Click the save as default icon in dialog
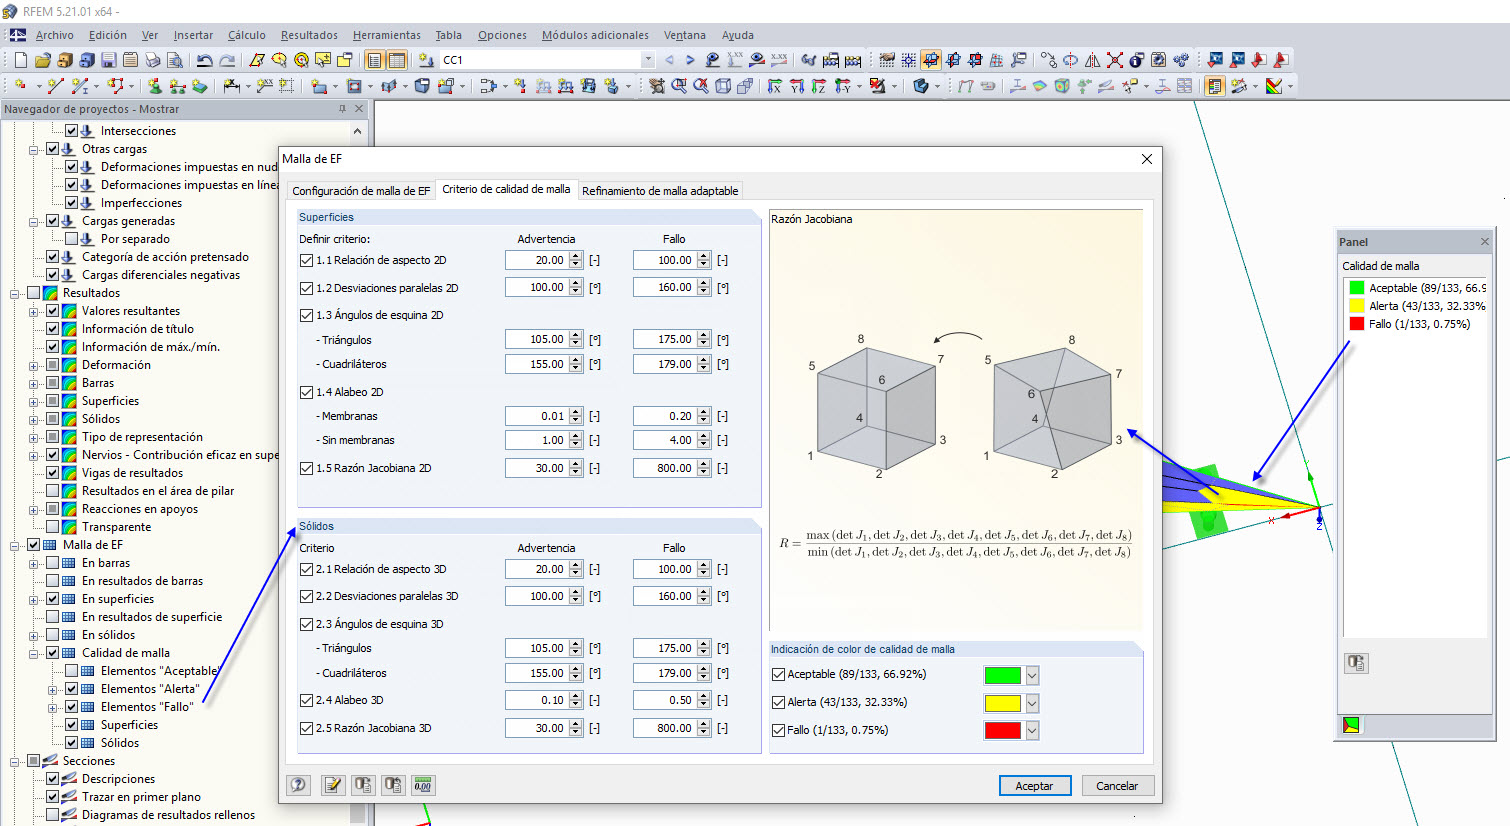 click(393, 785)
